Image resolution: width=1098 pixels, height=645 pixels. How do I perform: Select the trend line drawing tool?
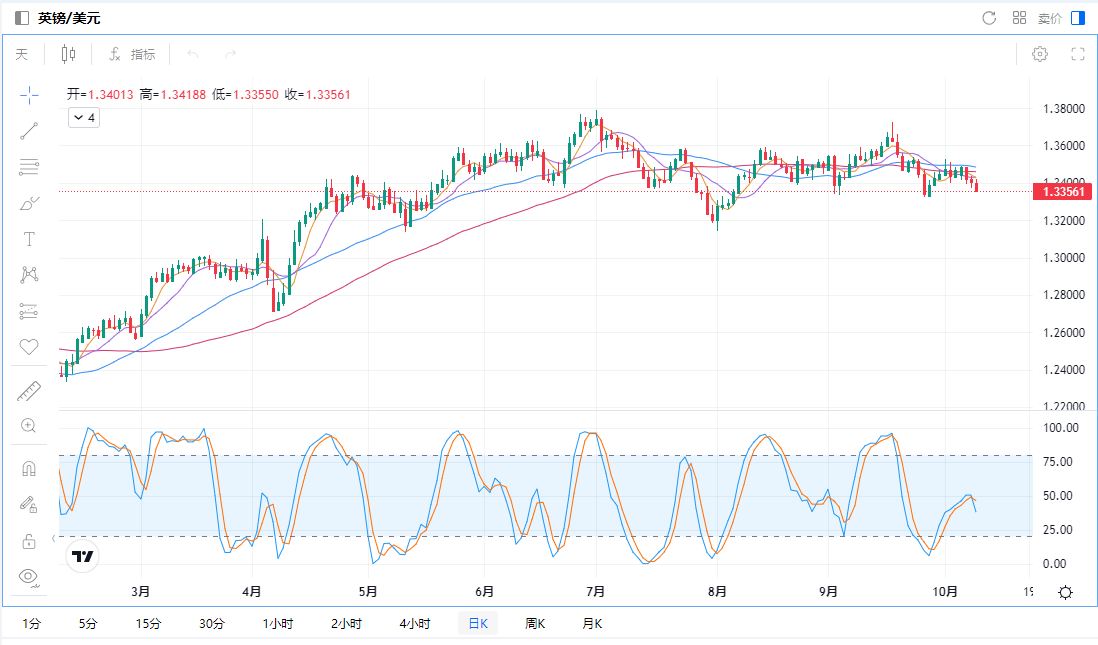point(29,131)
